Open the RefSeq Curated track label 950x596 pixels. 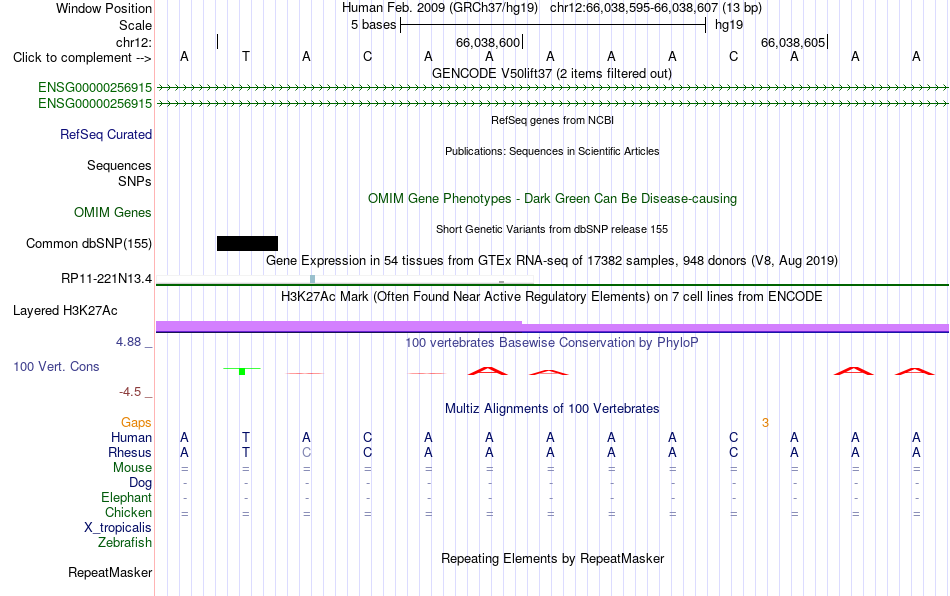pyautogui.click(x=105, y=134)
